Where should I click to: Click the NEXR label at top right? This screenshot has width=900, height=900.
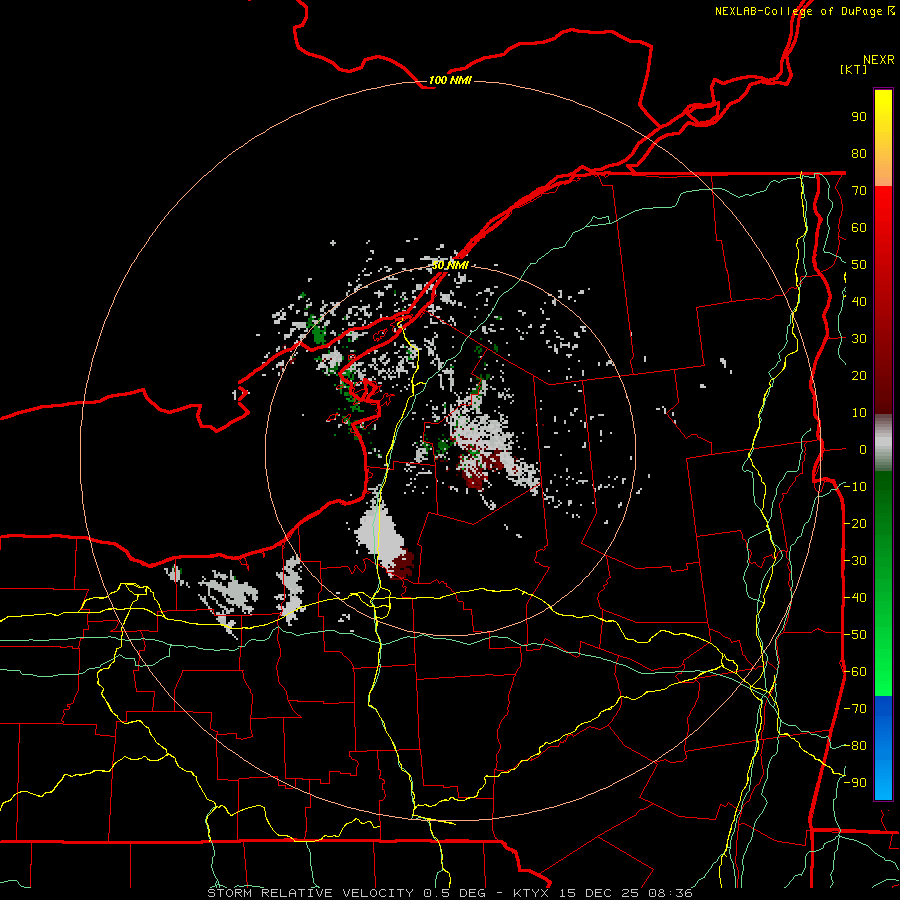point(878,60)
